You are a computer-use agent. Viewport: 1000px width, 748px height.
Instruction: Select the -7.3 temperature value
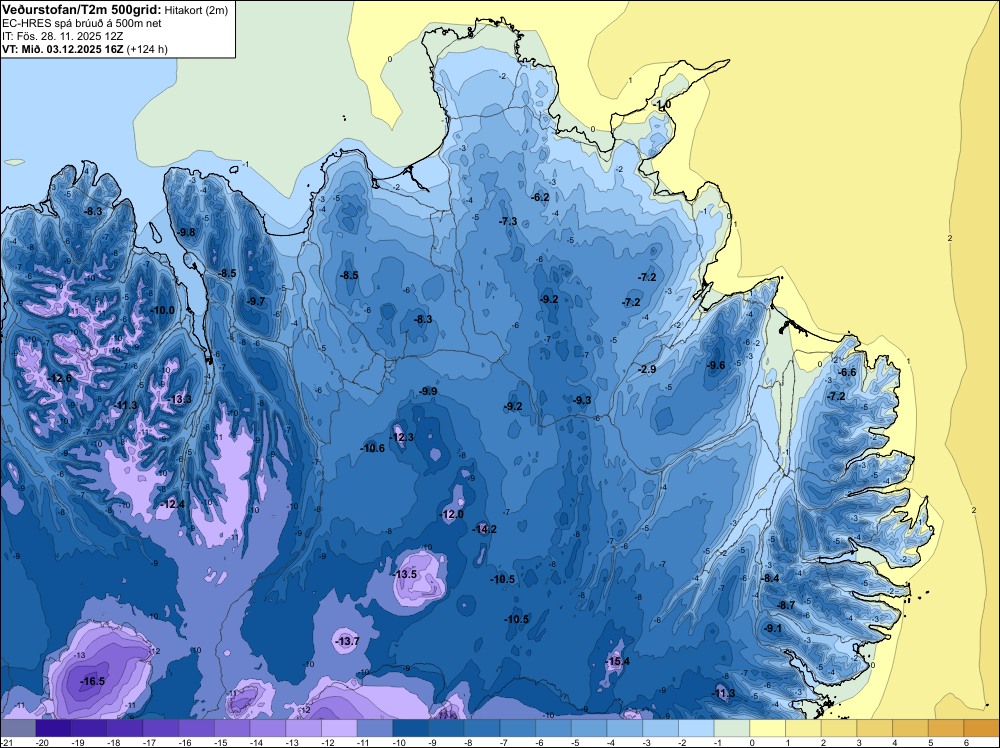pyautogui.click(x=508, y=221)
